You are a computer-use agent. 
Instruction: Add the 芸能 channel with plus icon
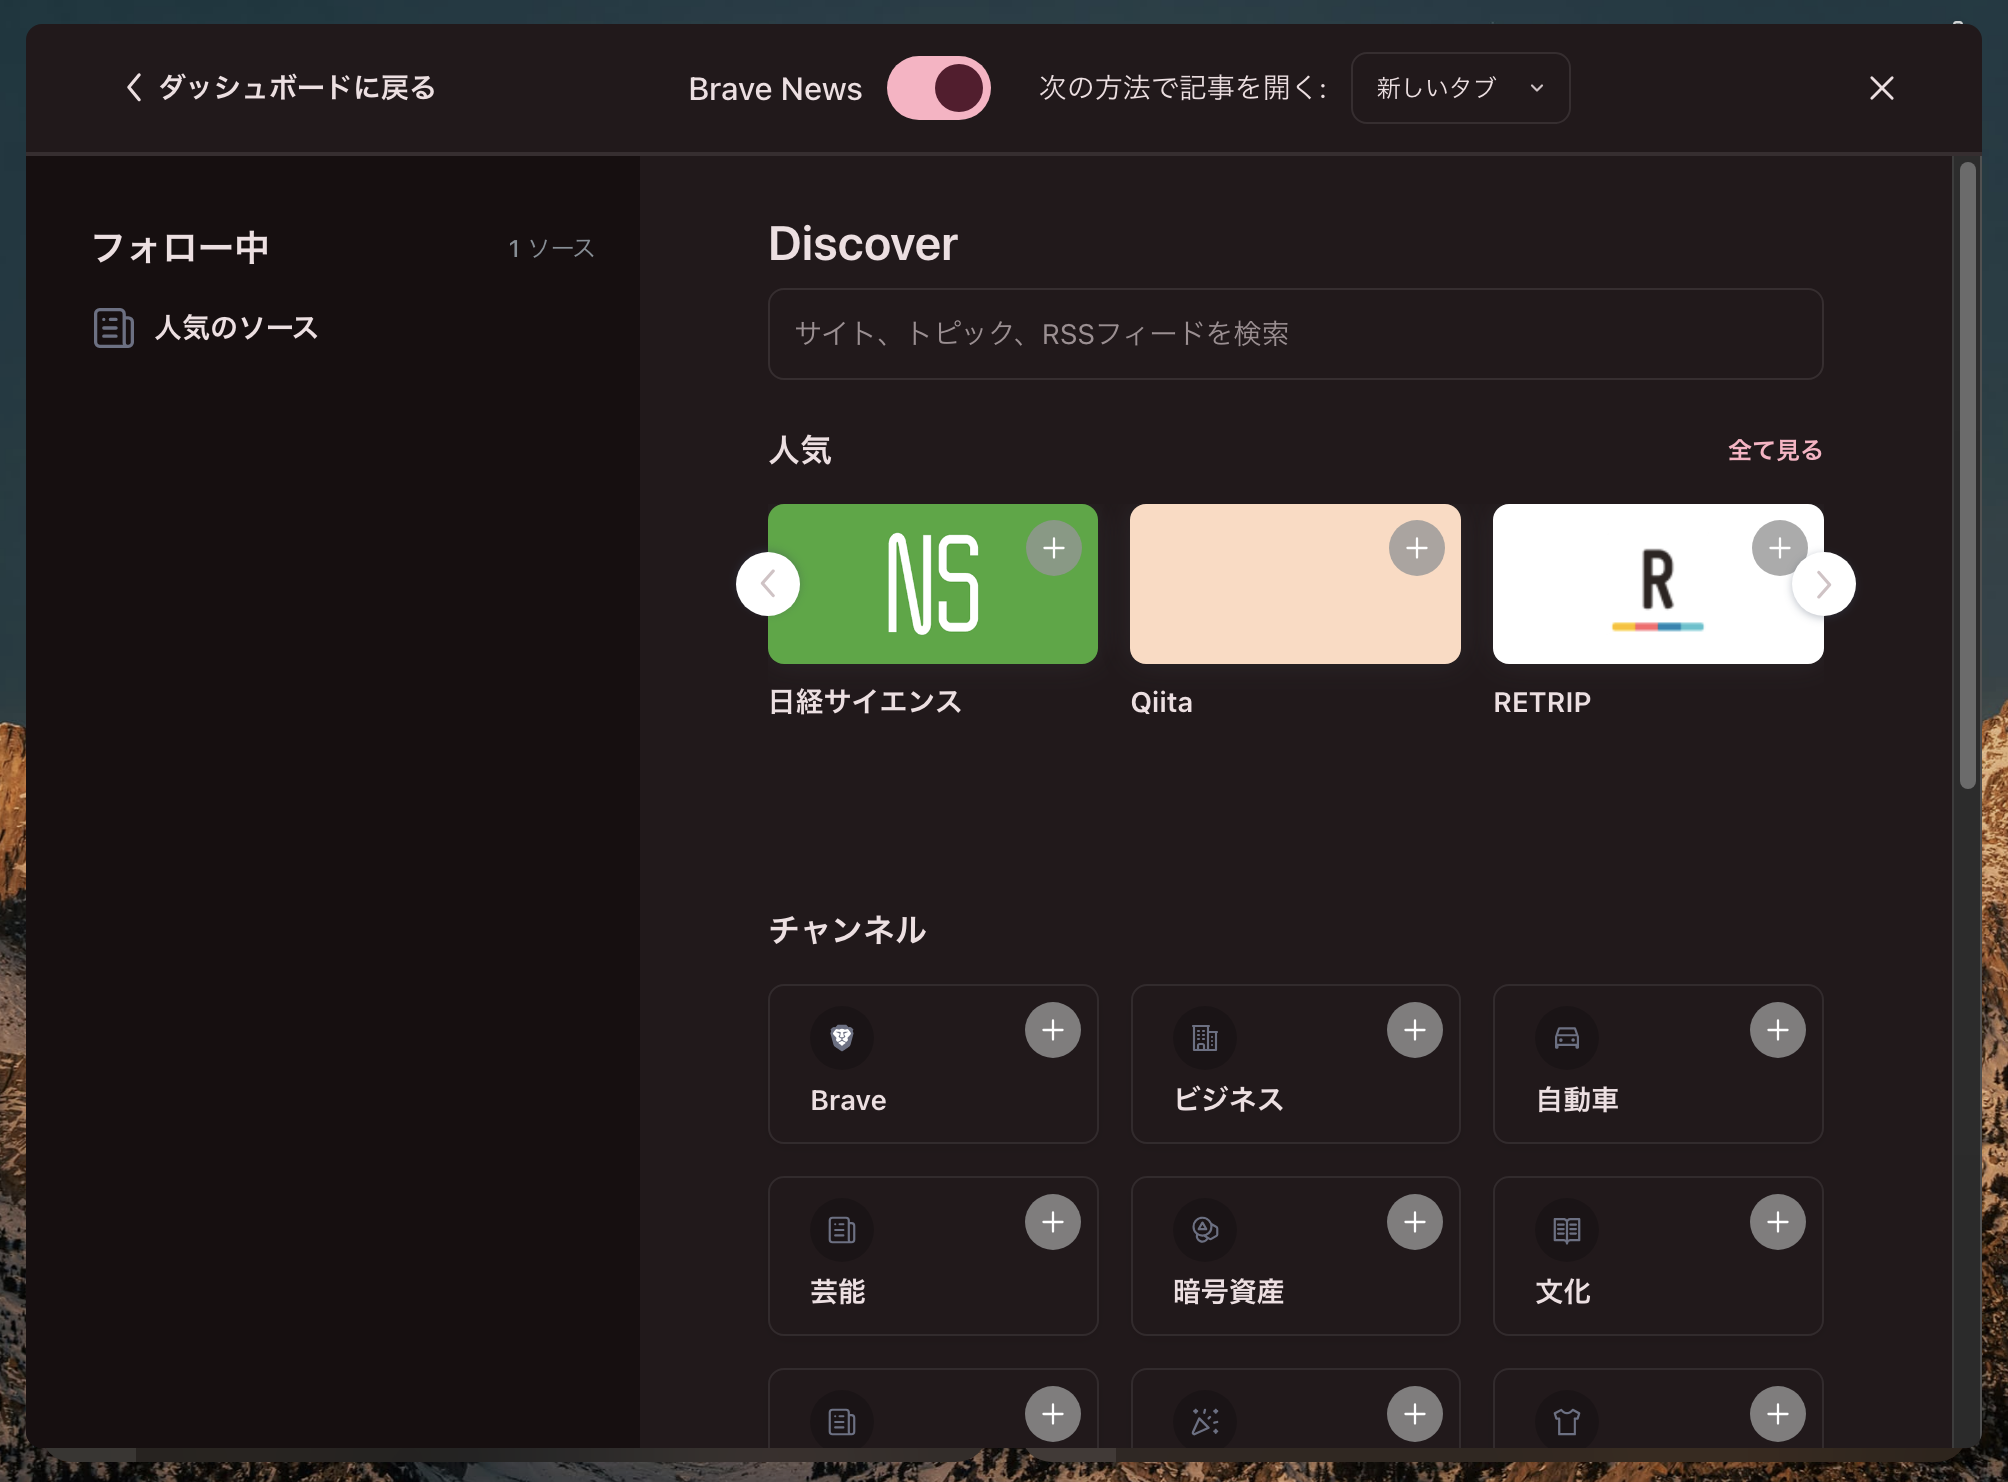[1053, 1222]
